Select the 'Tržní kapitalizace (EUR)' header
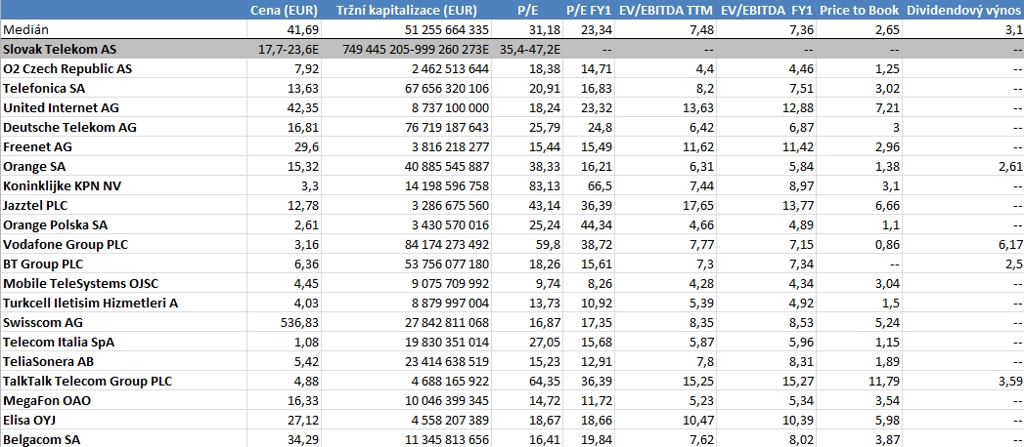The height and width of the screenshot is (447, 1024). pos(407,10)
